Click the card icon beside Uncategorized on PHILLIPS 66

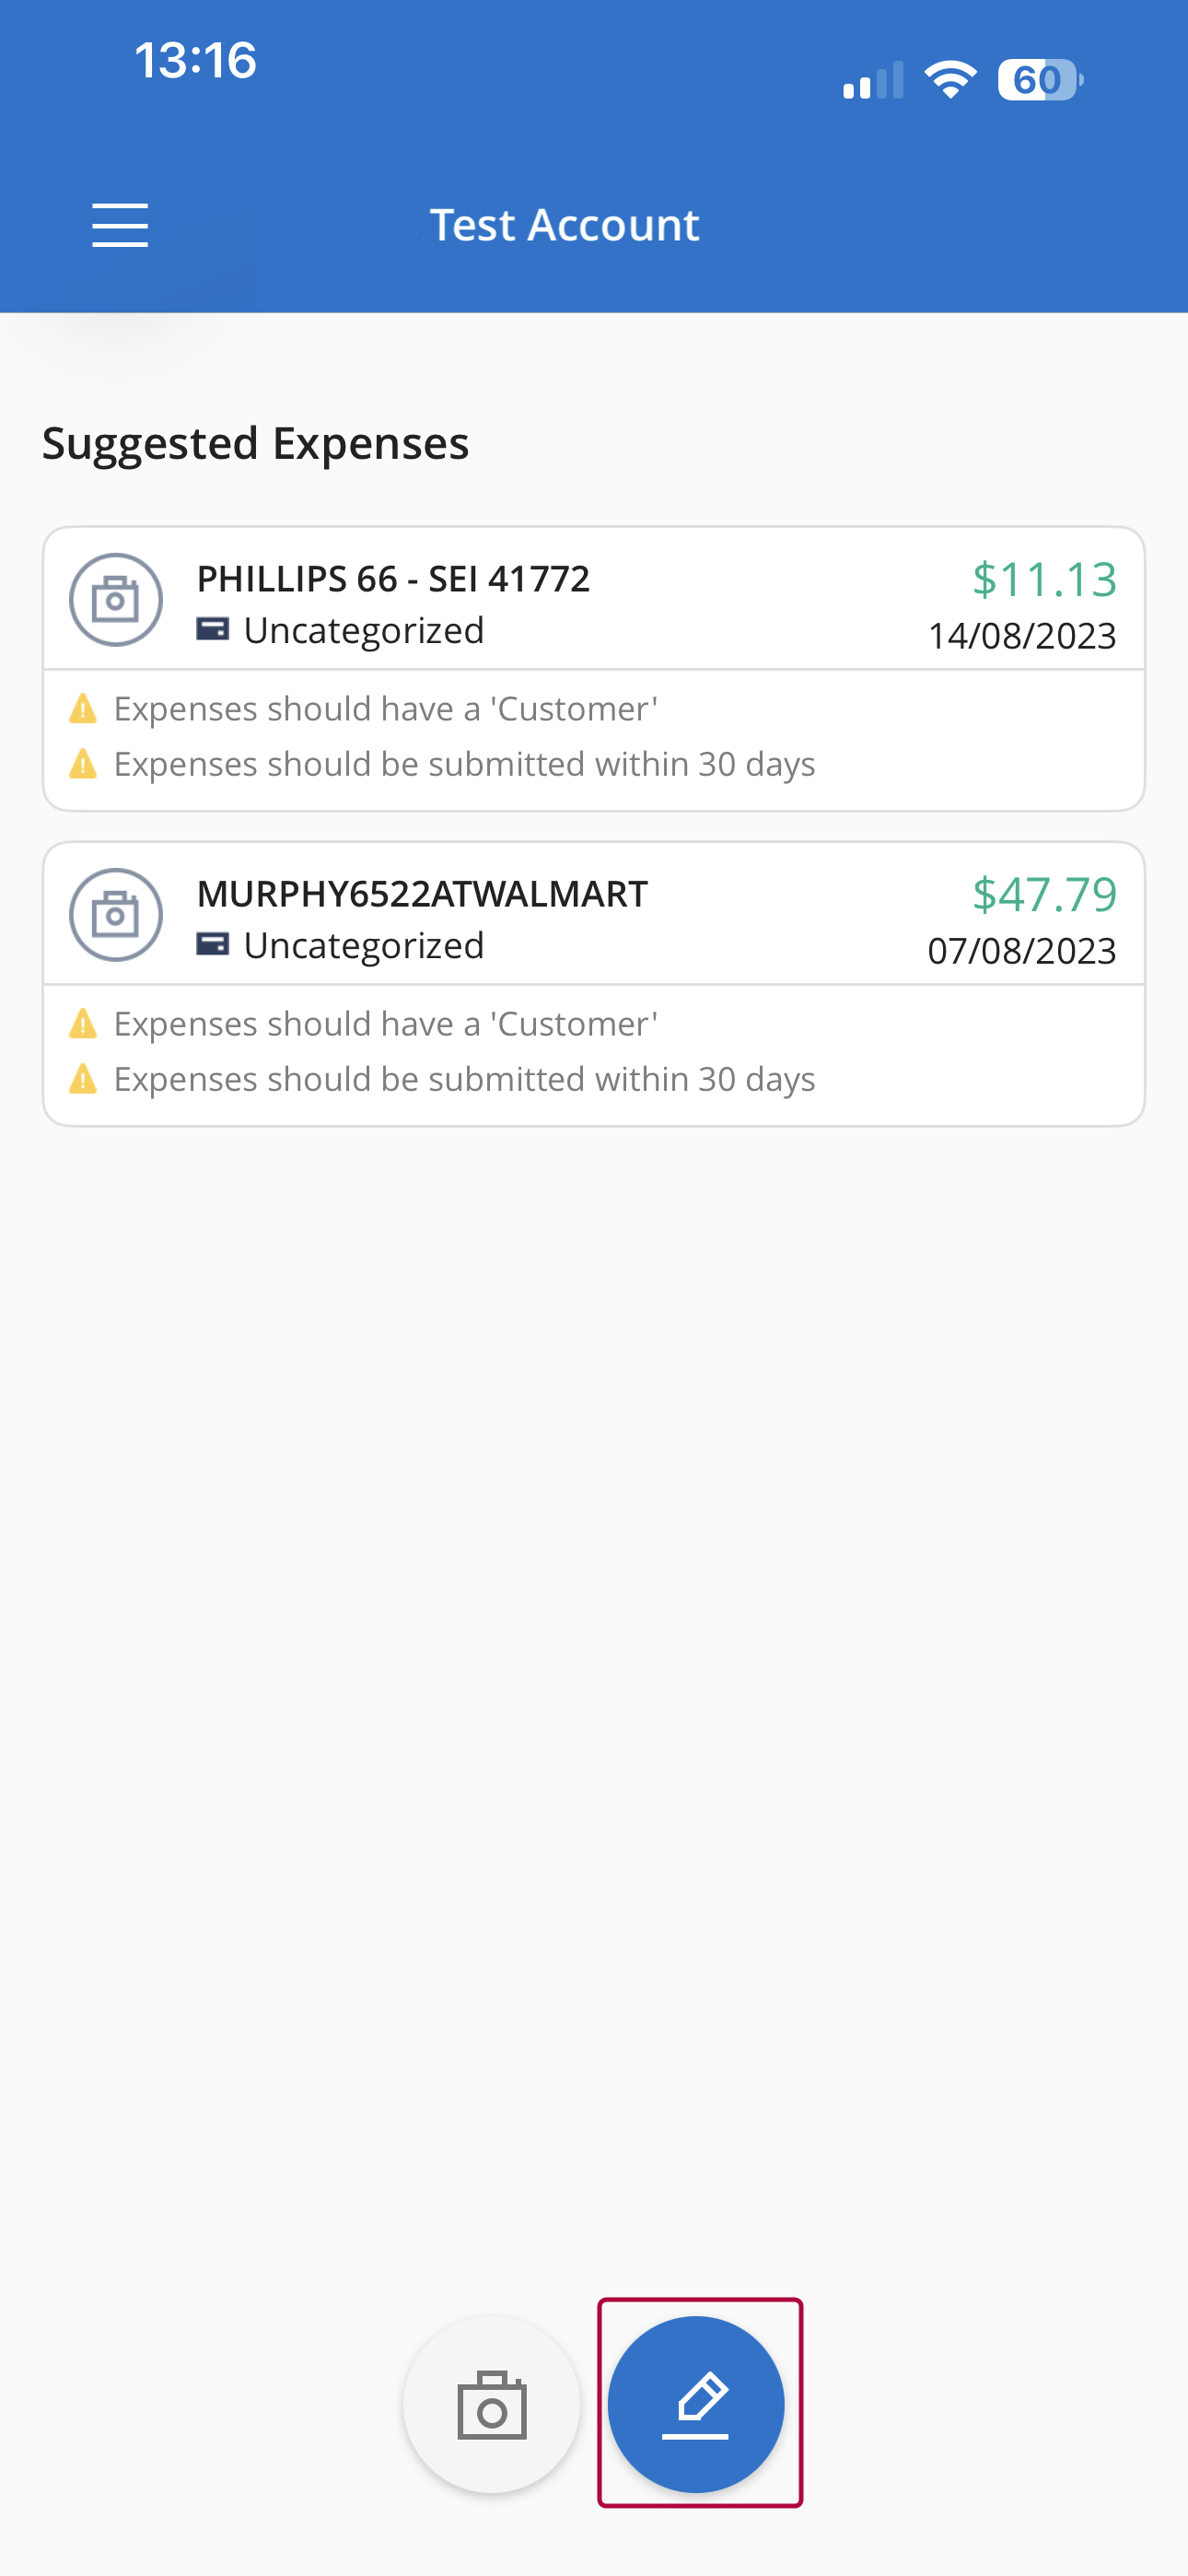(213, 630)
